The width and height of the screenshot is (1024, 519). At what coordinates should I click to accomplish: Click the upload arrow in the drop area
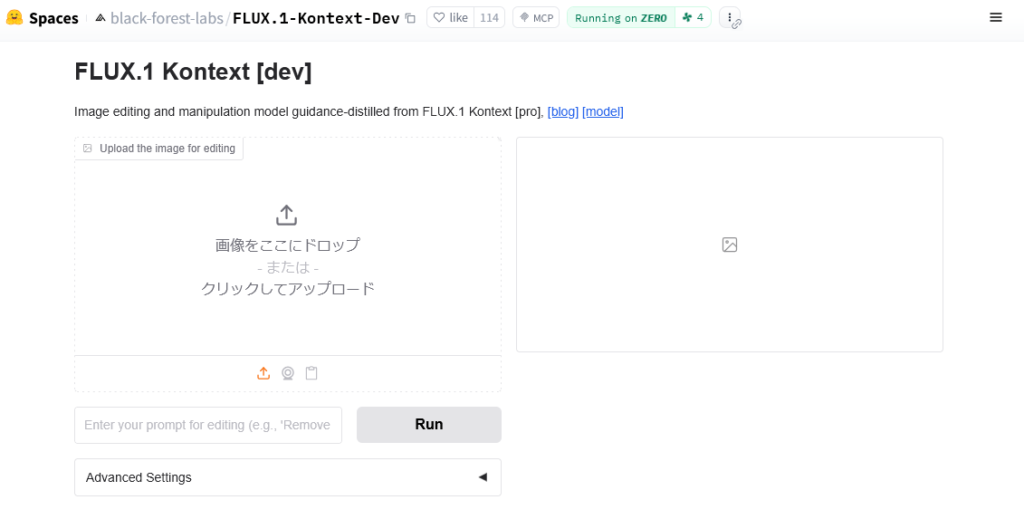click(287, 215)
